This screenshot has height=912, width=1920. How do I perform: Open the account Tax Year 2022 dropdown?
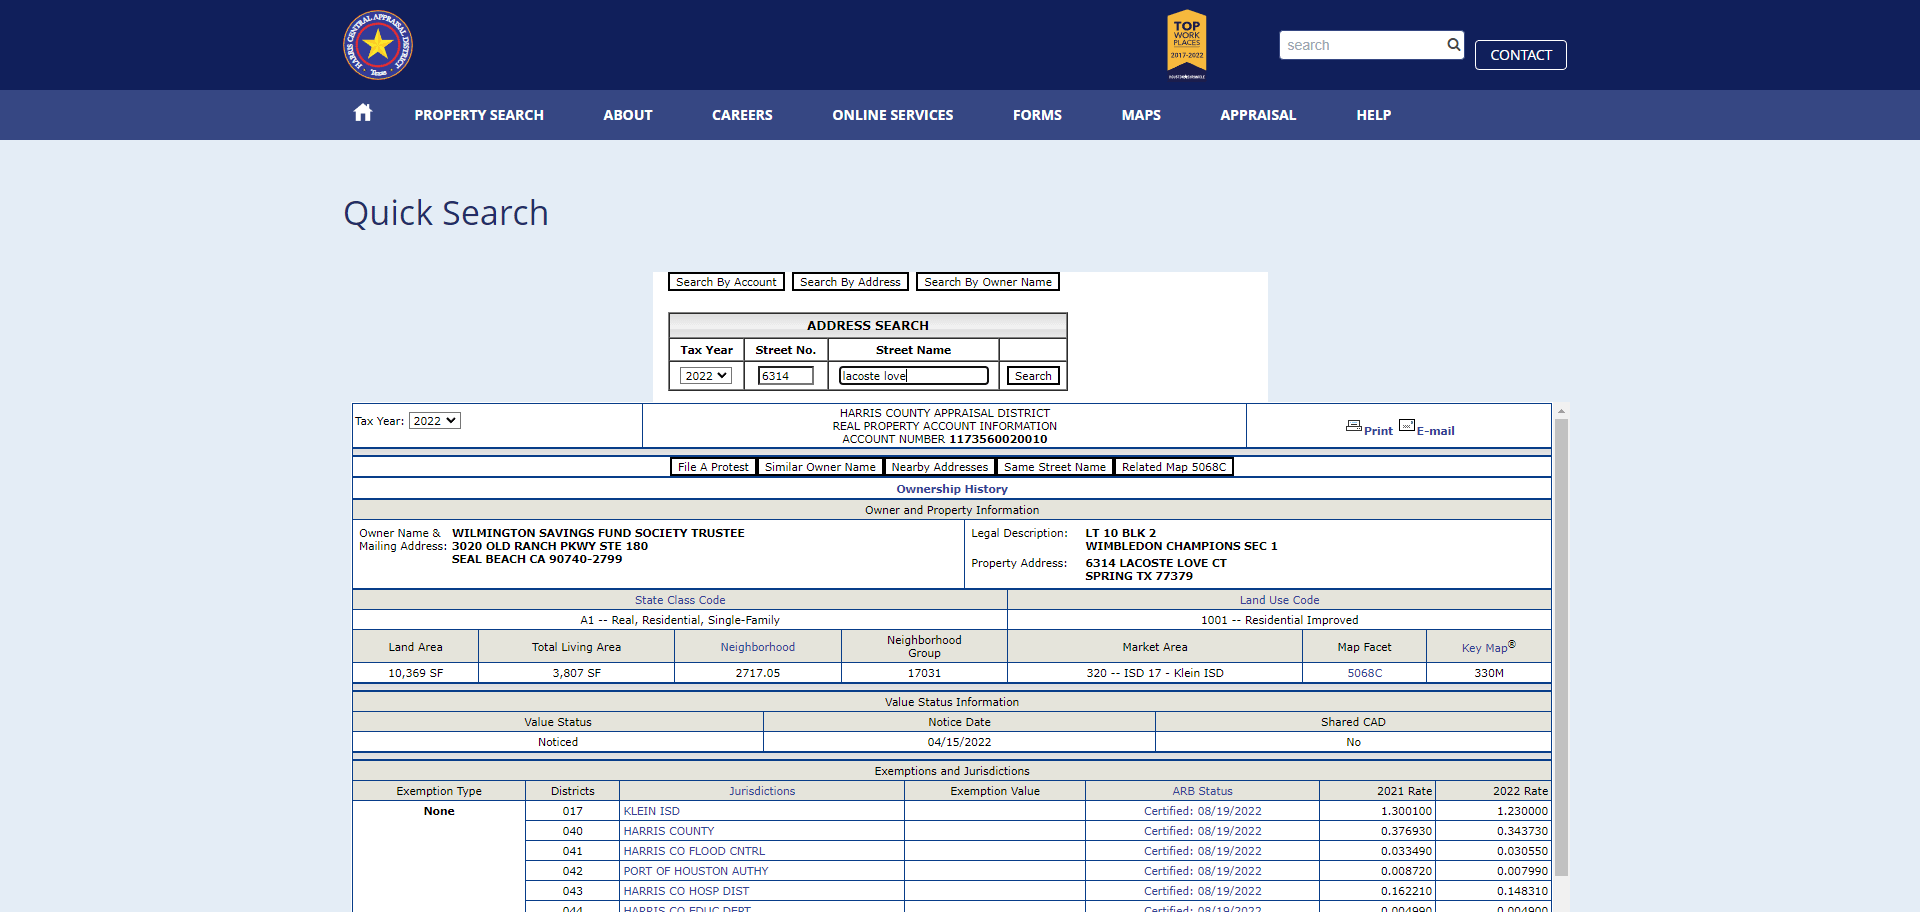pyautogui.click(x=435, y=421)
